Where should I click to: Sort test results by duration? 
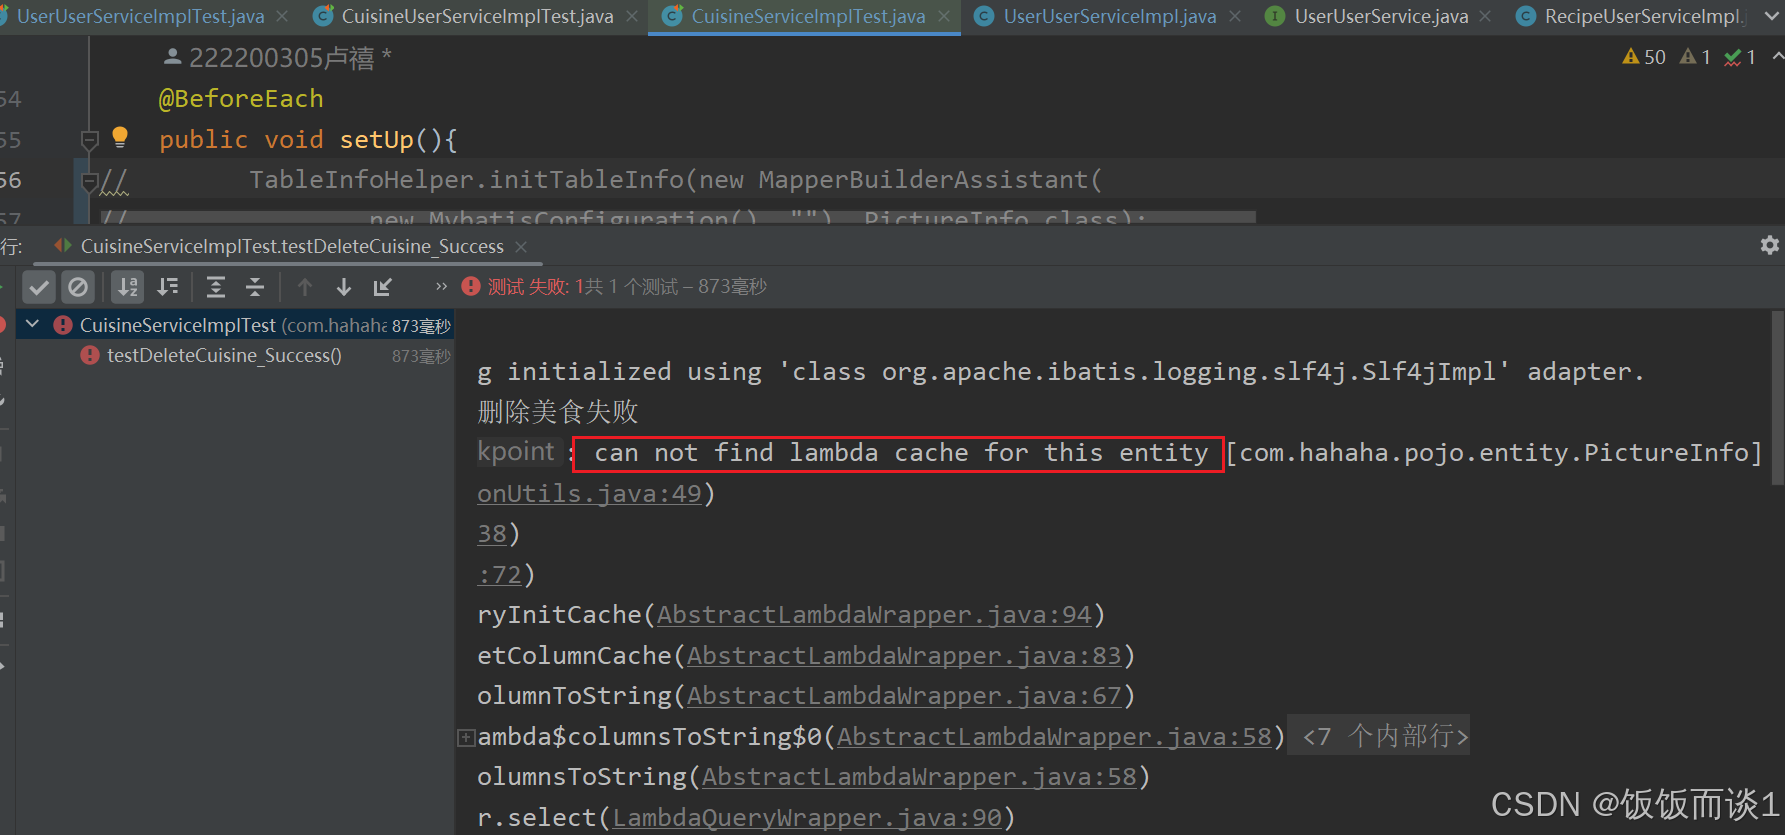[x=167, y=288]
